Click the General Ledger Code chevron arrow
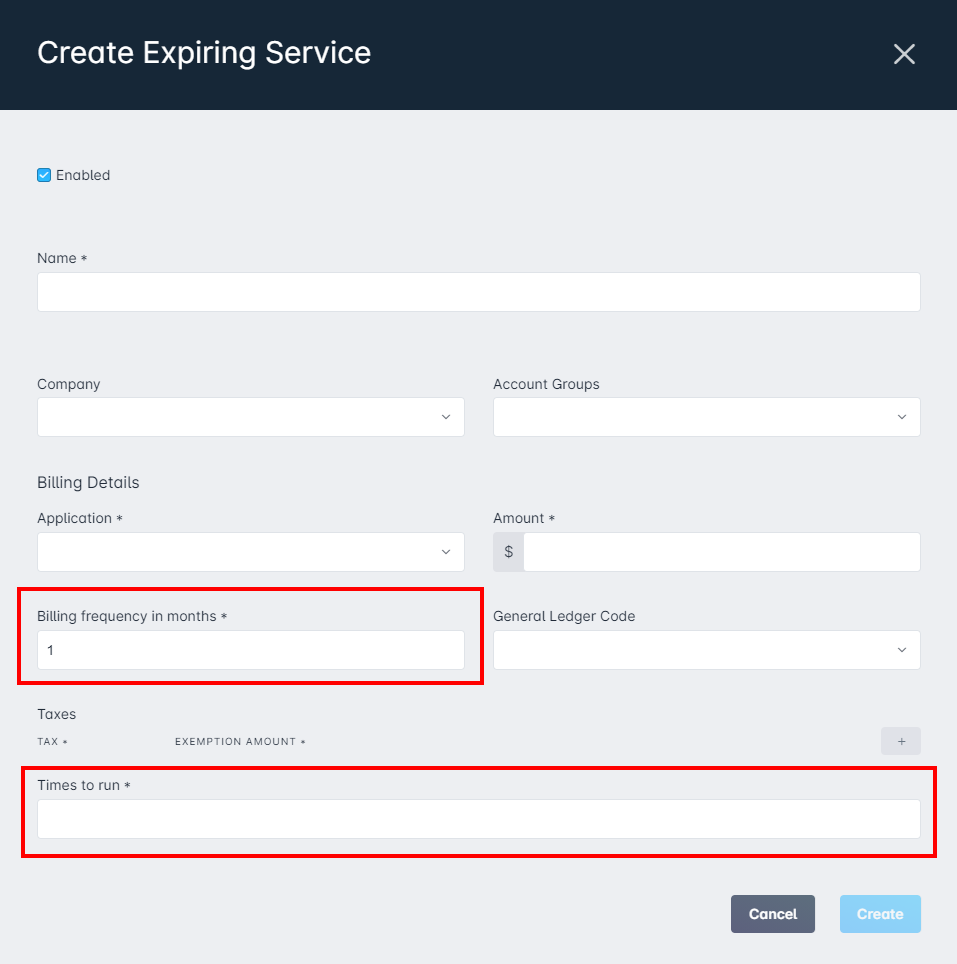 (x=902, y=650)
